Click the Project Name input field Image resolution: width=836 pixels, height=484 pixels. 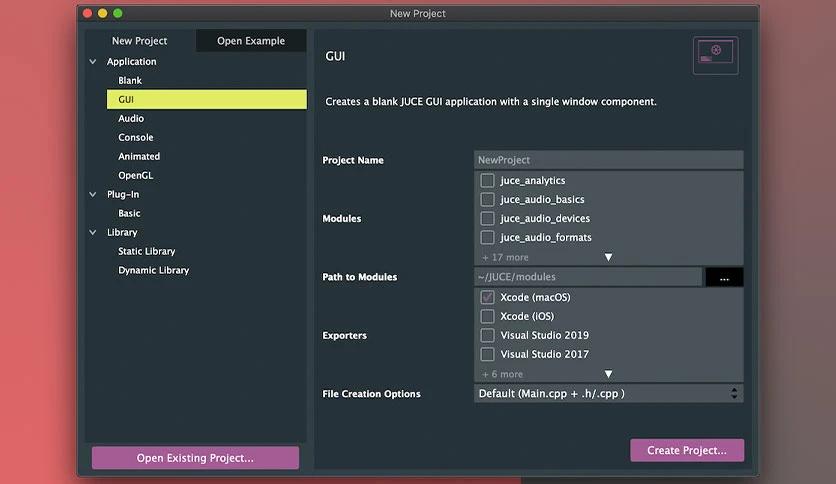(608, 160)
